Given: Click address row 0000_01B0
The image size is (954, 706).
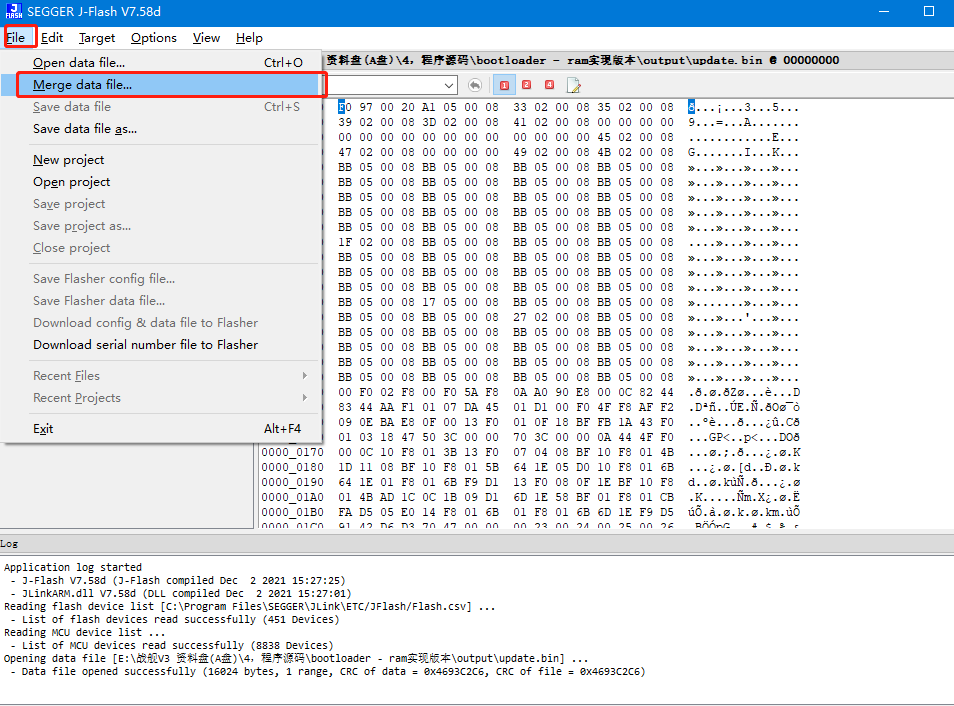Looking at the screenshot, I should point(293,512).
